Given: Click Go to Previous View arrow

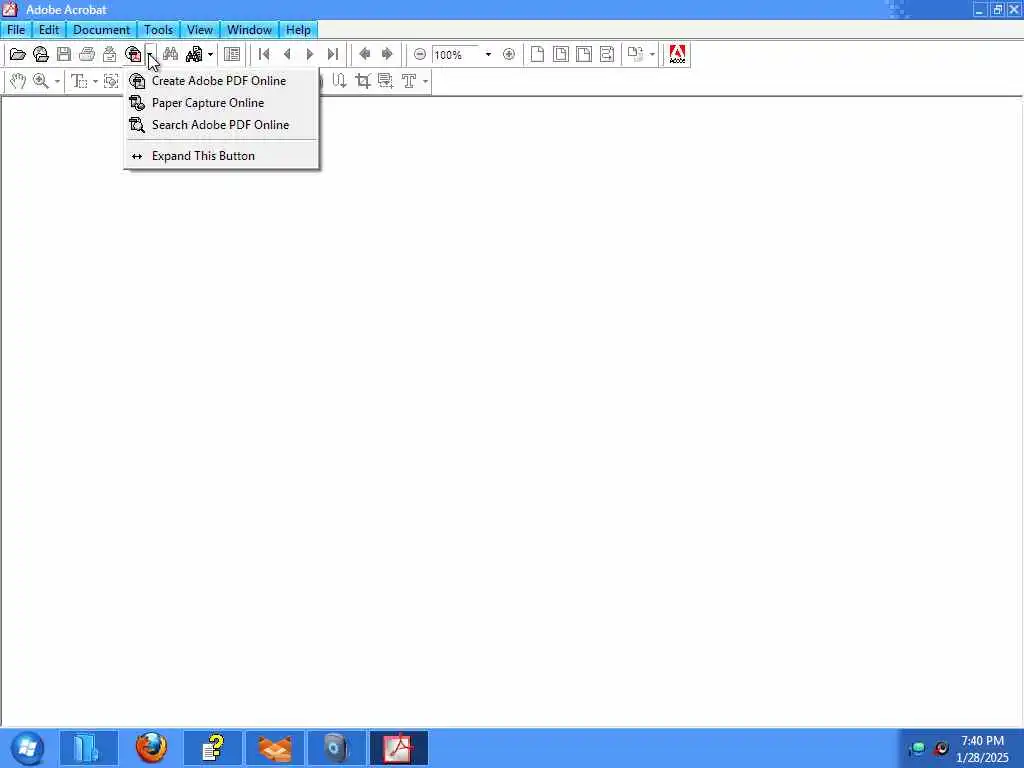Looking at the screenshot, I should click(x=364, y=55).
